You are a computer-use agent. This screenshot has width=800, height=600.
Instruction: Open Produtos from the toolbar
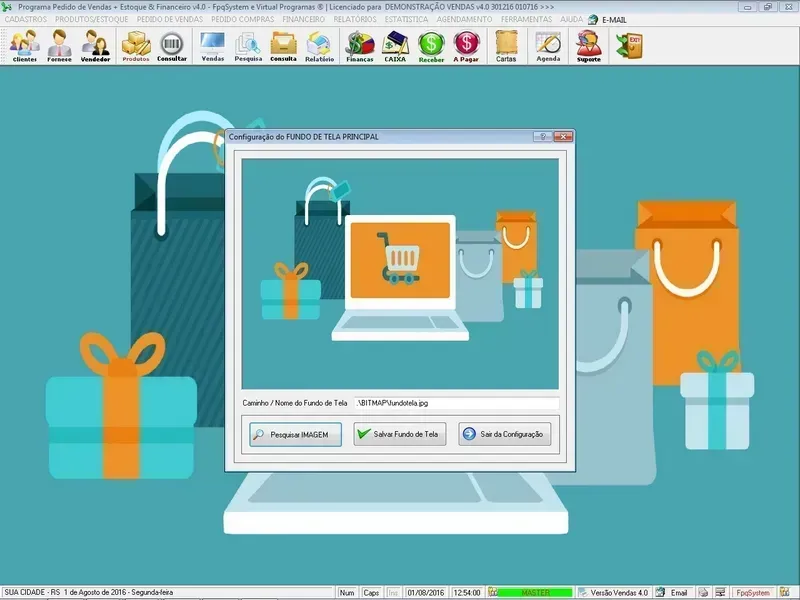pos(136,46)
